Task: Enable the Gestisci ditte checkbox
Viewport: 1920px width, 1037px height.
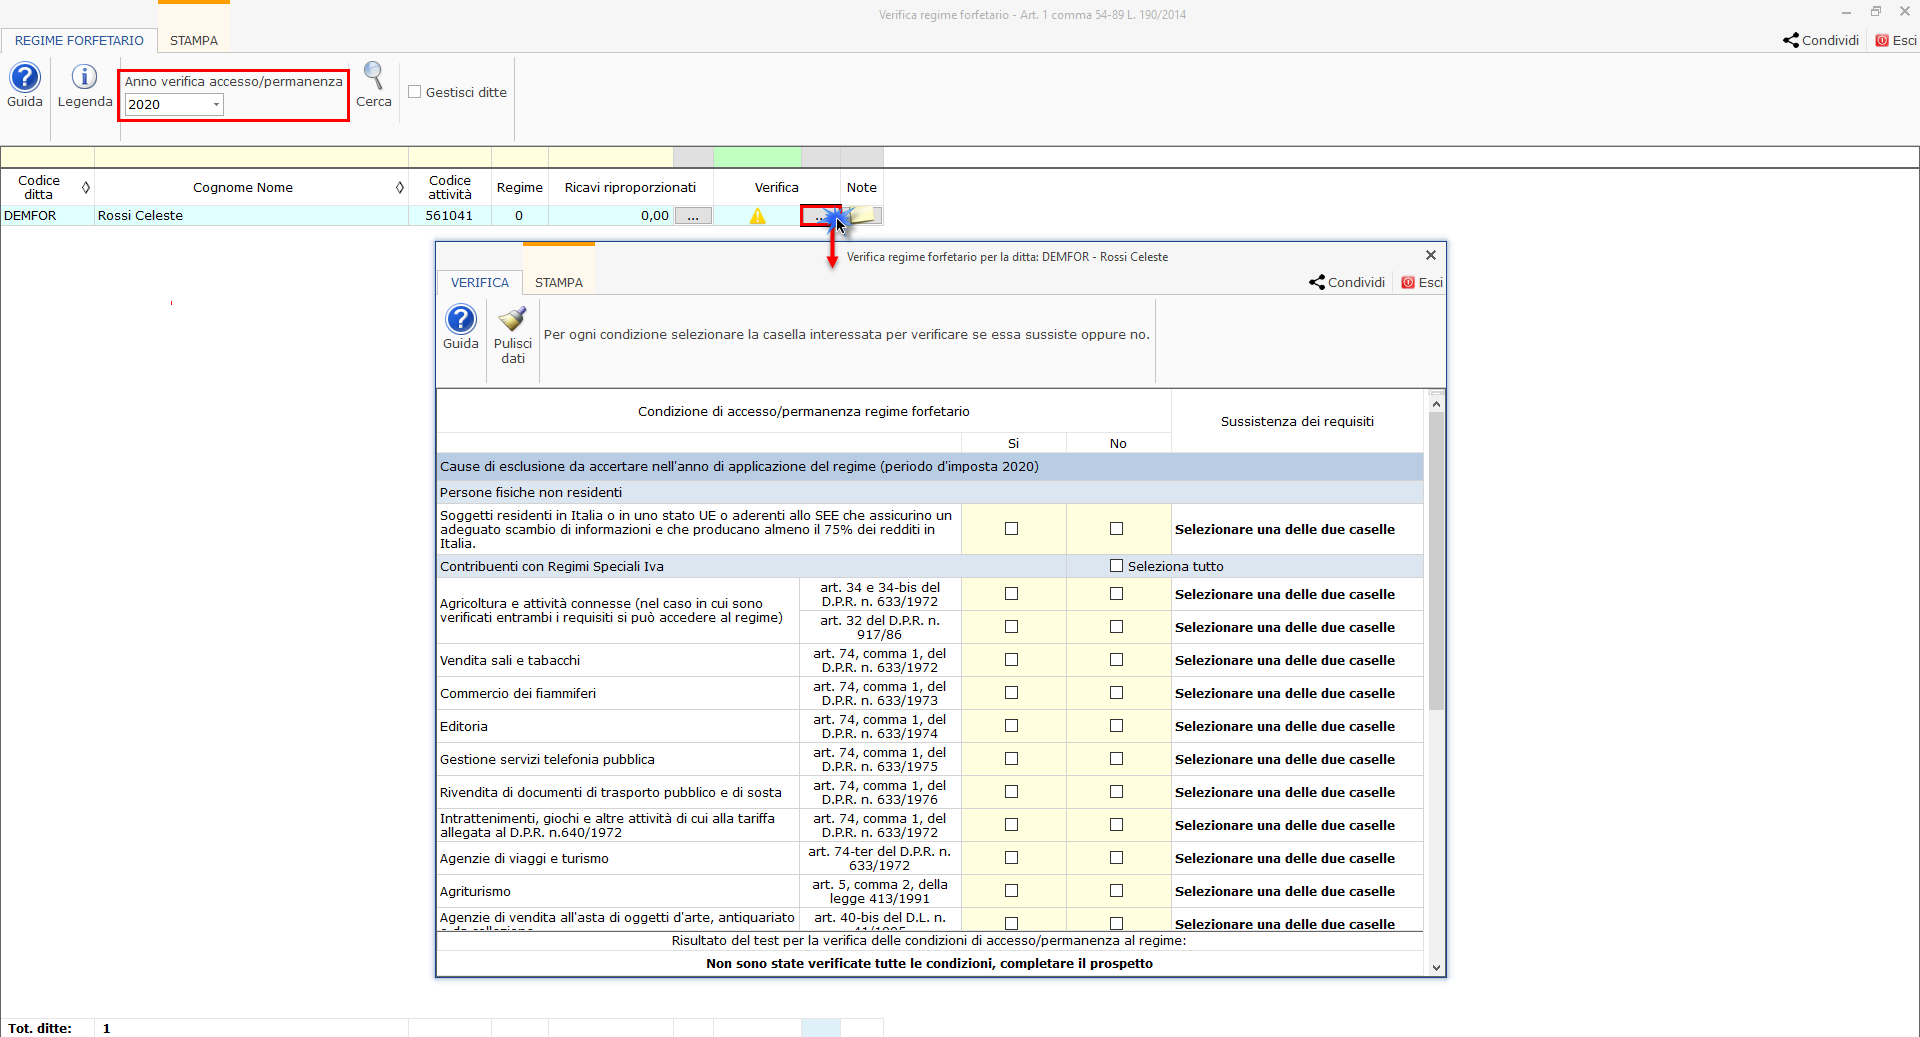Action: click(415, 92)
